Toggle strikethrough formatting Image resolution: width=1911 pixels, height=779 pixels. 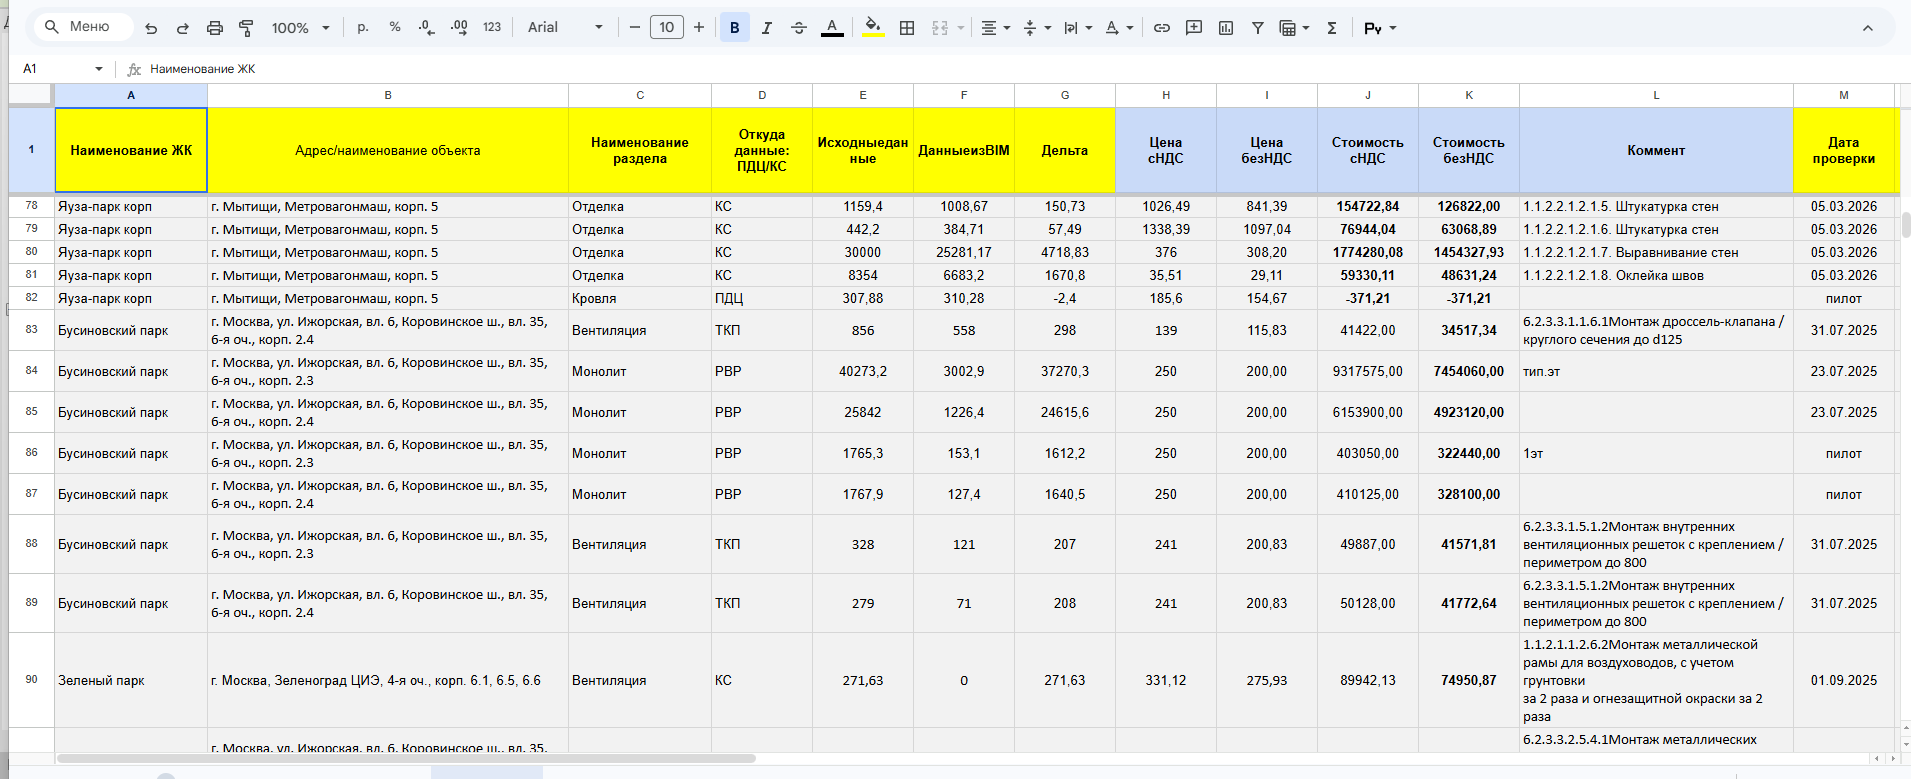pos(798,28)
